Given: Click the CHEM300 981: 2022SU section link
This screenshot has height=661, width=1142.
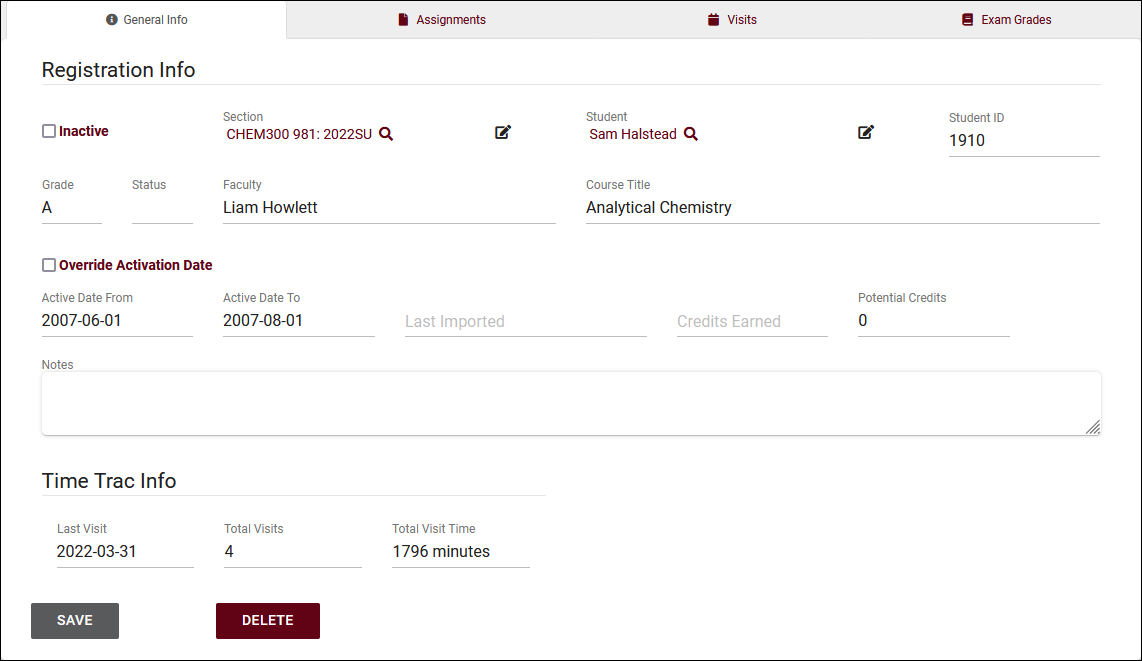Looking at the screenshot, I should click(299, 134).
